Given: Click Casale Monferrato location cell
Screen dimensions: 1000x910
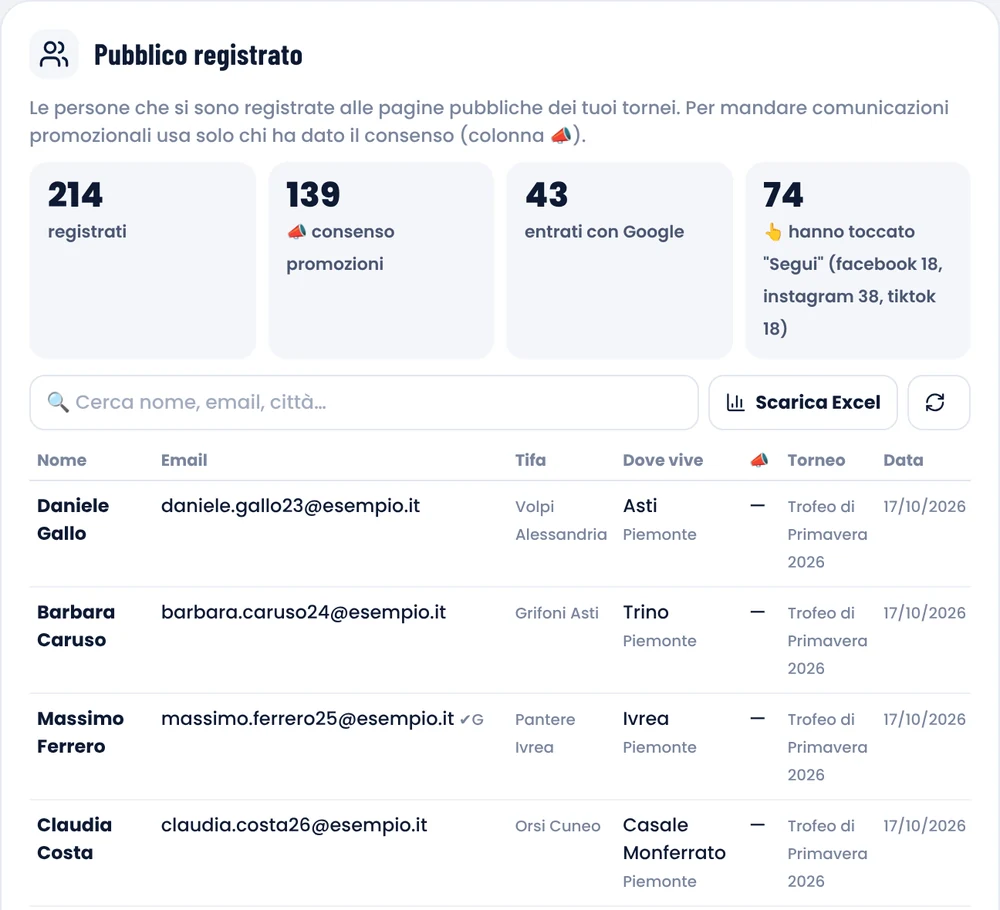Looking at the screenshot, I should click(x=674, y=853).
